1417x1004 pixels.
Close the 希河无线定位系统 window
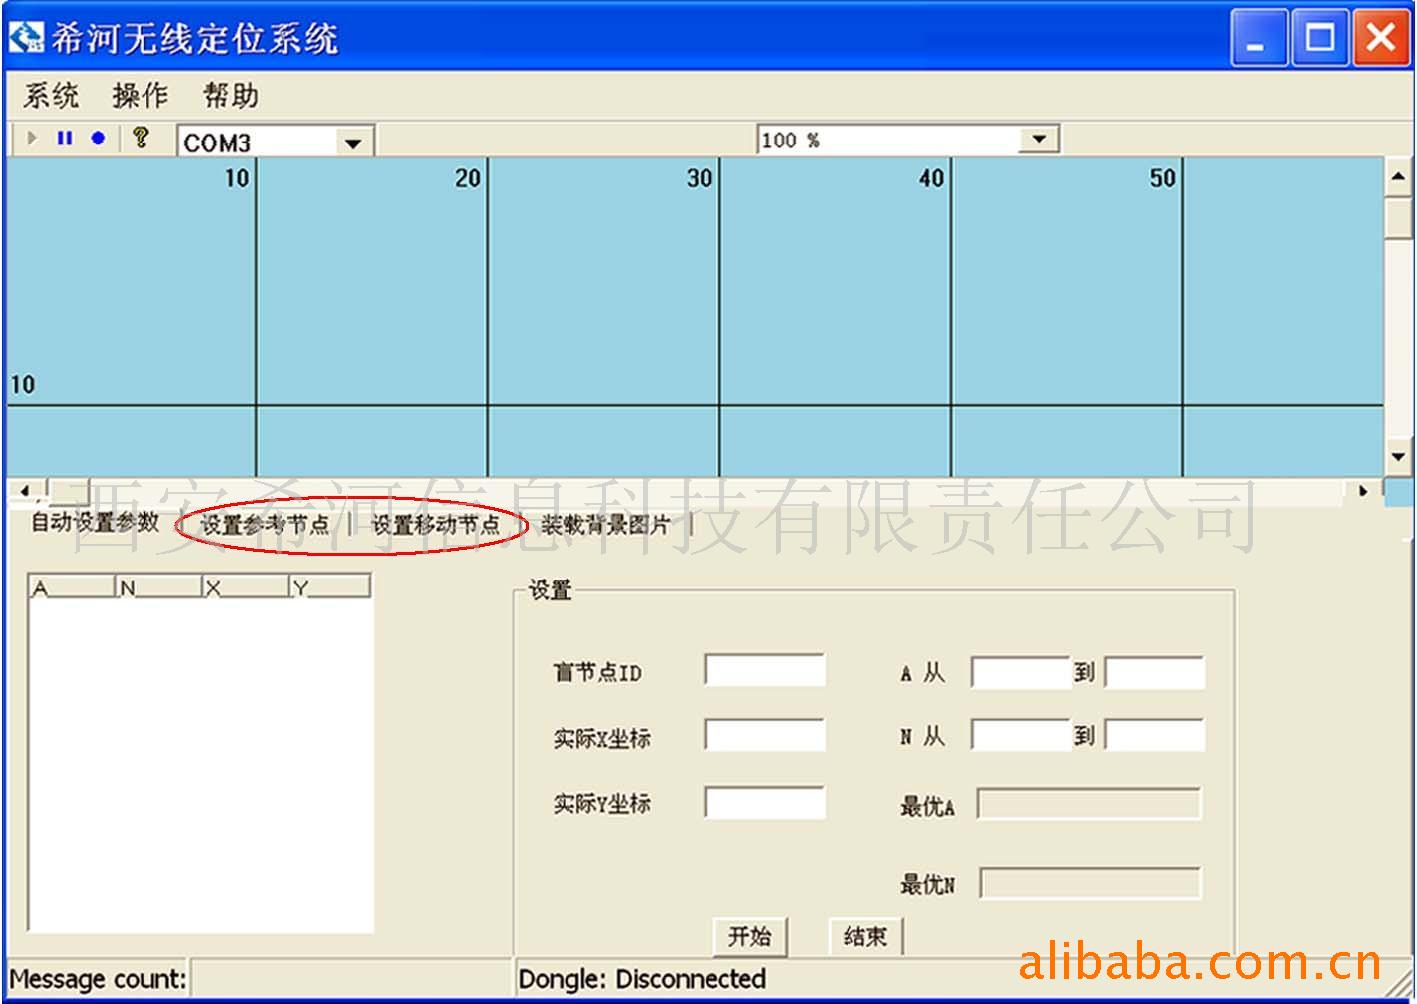click(1381, 38)
